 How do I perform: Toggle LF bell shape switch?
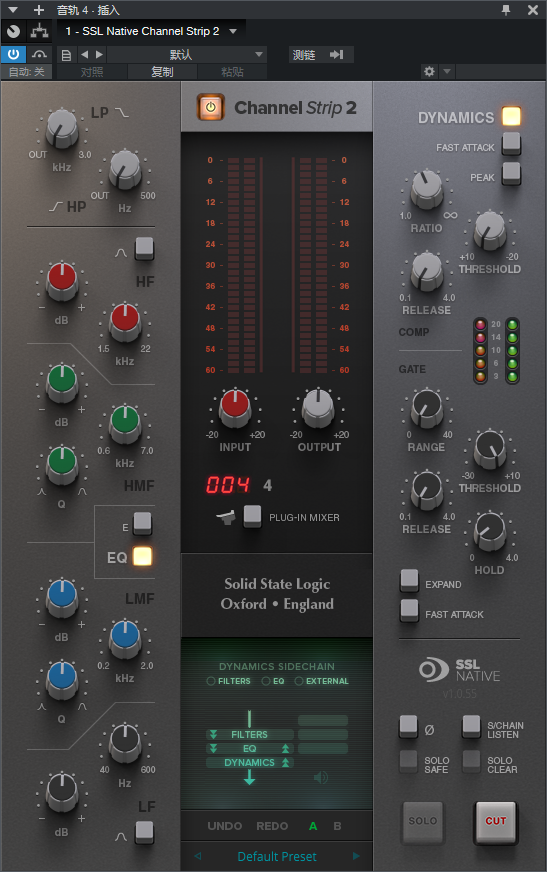[145, 833]
